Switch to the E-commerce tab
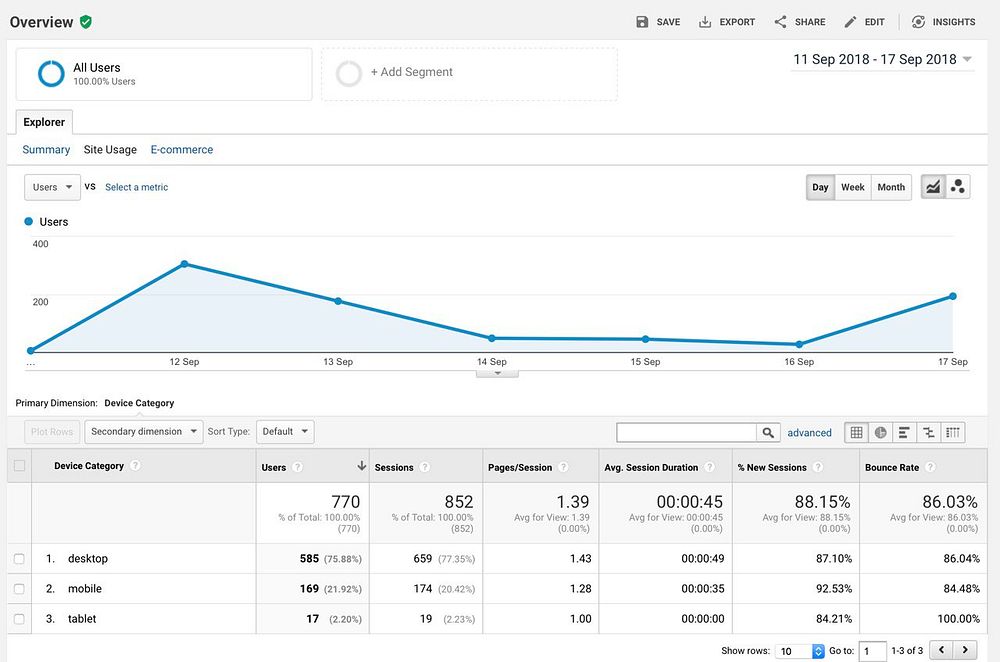Screen dimensions: 1000x662 tap(182, 149)
